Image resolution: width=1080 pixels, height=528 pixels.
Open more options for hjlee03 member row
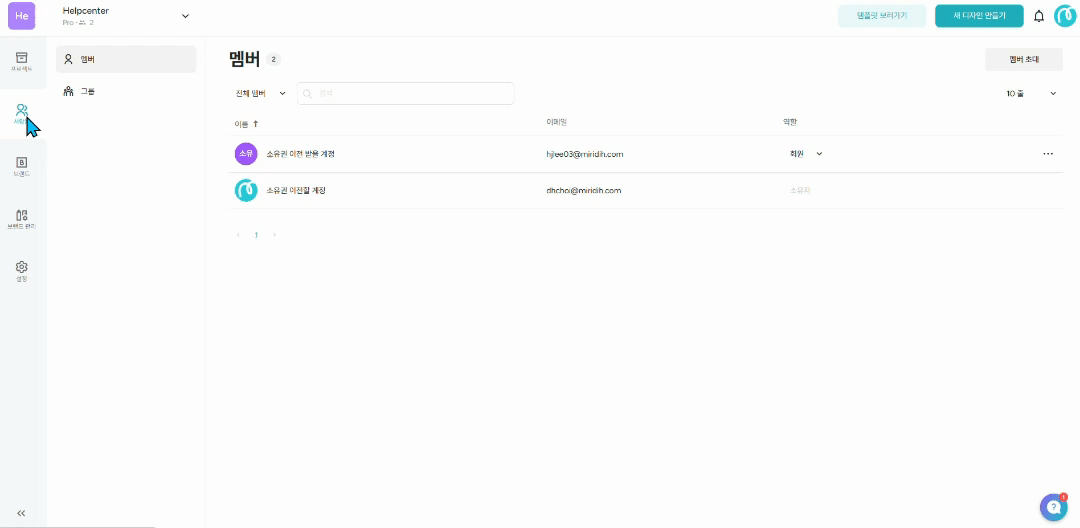click(1048, 154)
